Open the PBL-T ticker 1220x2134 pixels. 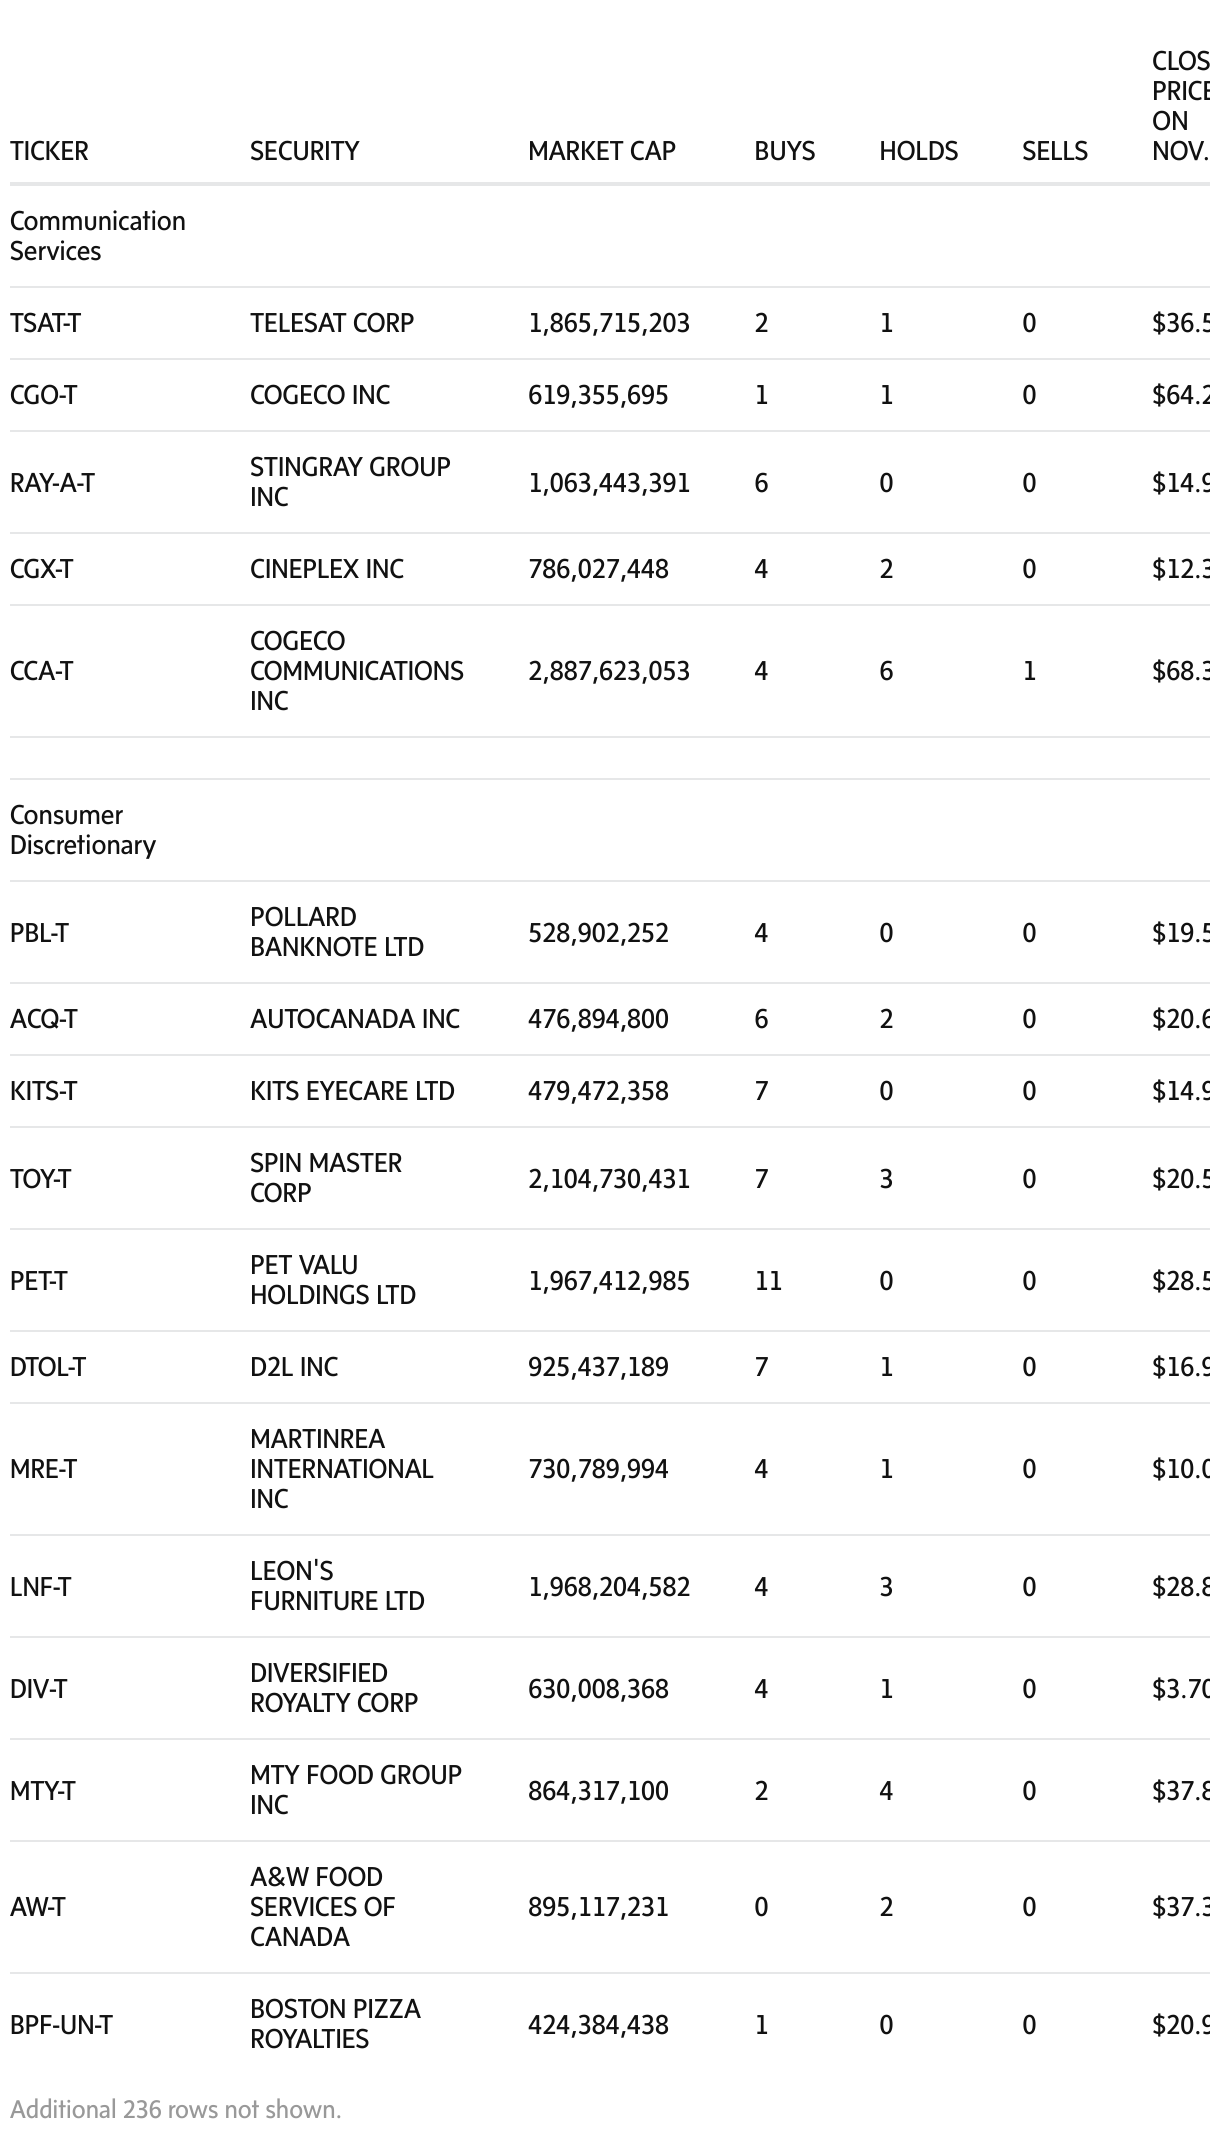click(x=39, y=933)
